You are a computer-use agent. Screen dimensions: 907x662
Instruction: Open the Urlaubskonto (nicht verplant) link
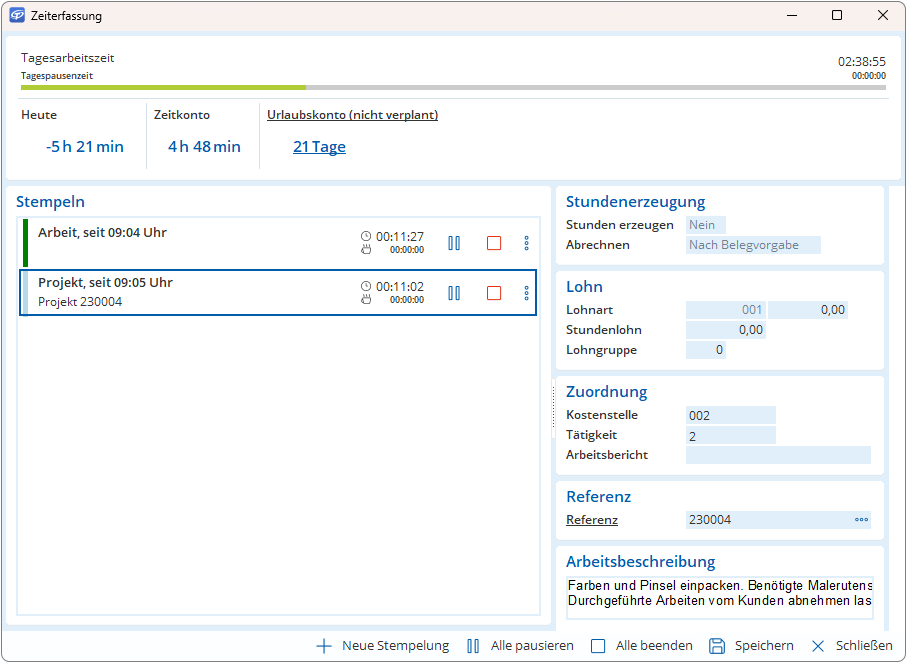pyautogui.click(x=352, y=115)
